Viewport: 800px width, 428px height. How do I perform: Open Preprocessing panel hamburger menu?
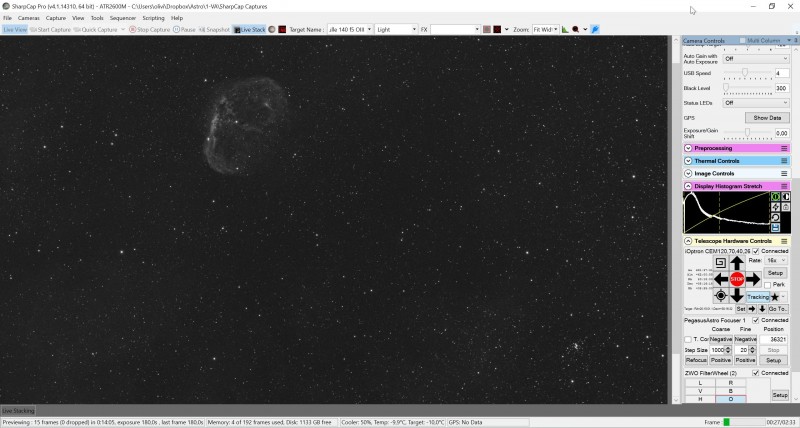784,148
